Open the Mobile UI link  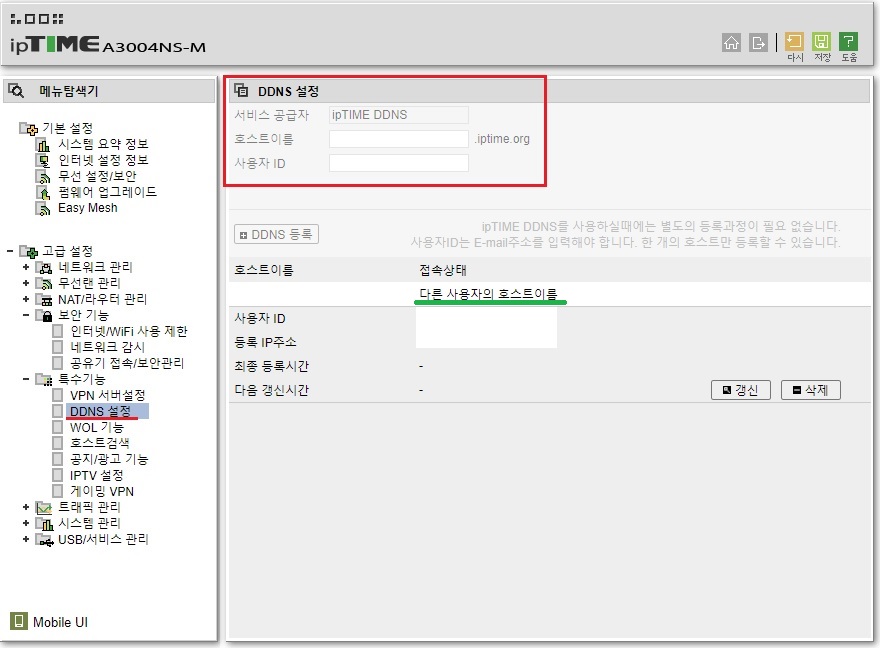click(60, 622)
